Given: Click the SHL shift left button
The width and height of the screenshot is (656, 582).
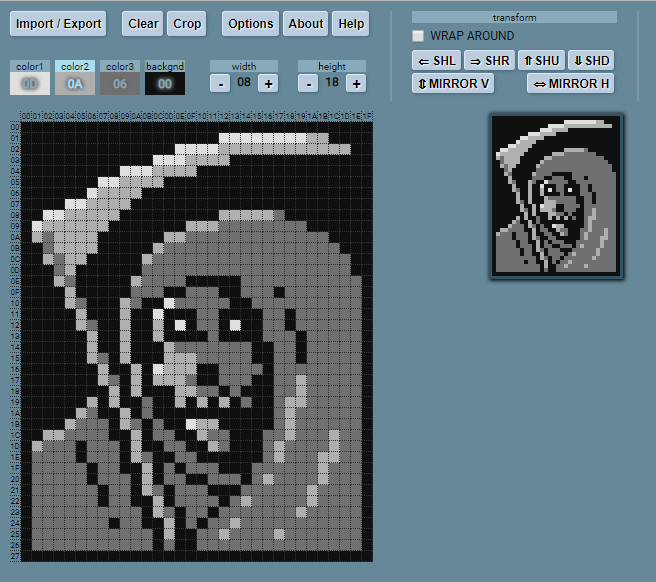Looking at the screenshot, I should [x=435, y=61].
